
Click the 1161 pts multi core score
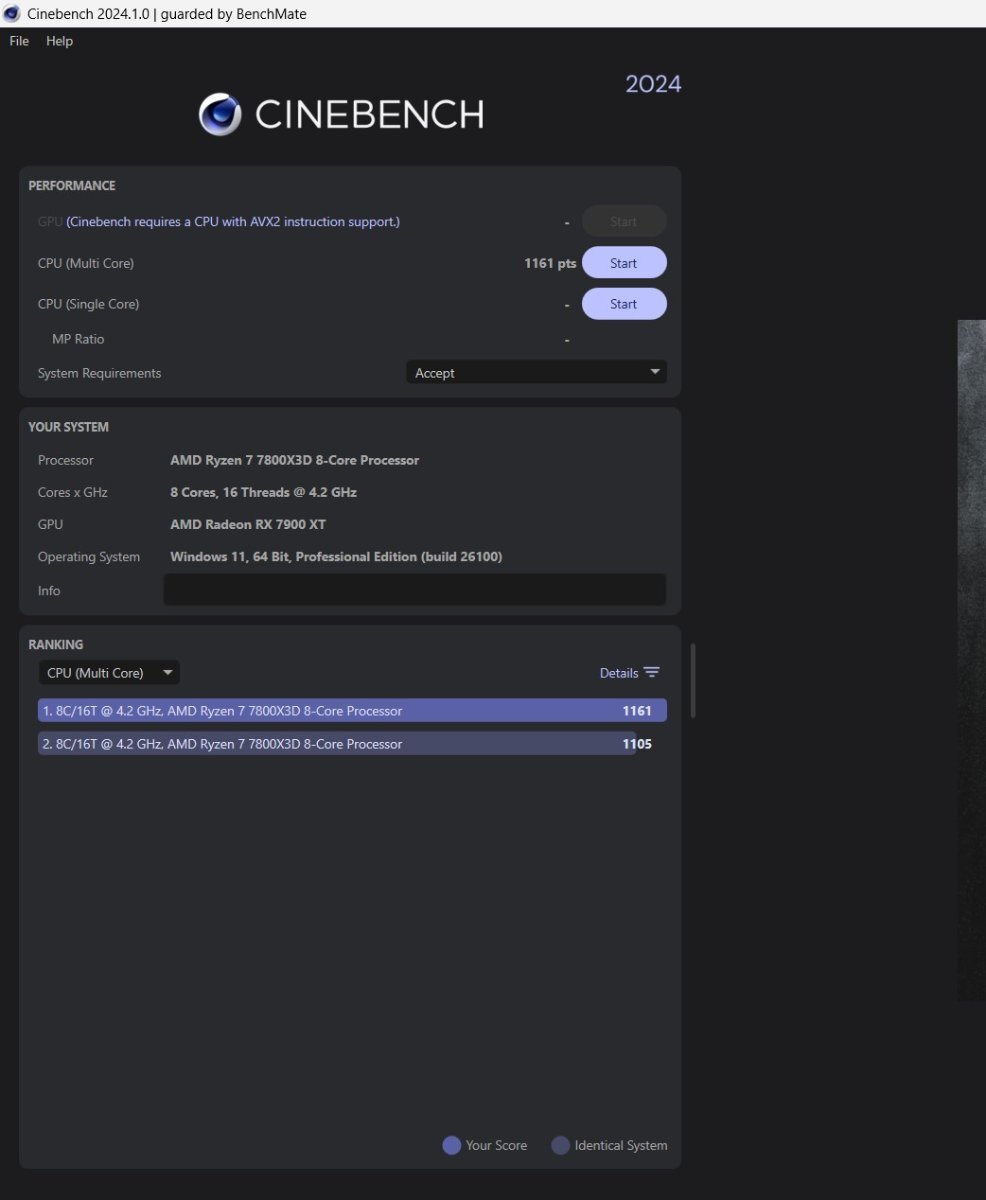(550, 263)
